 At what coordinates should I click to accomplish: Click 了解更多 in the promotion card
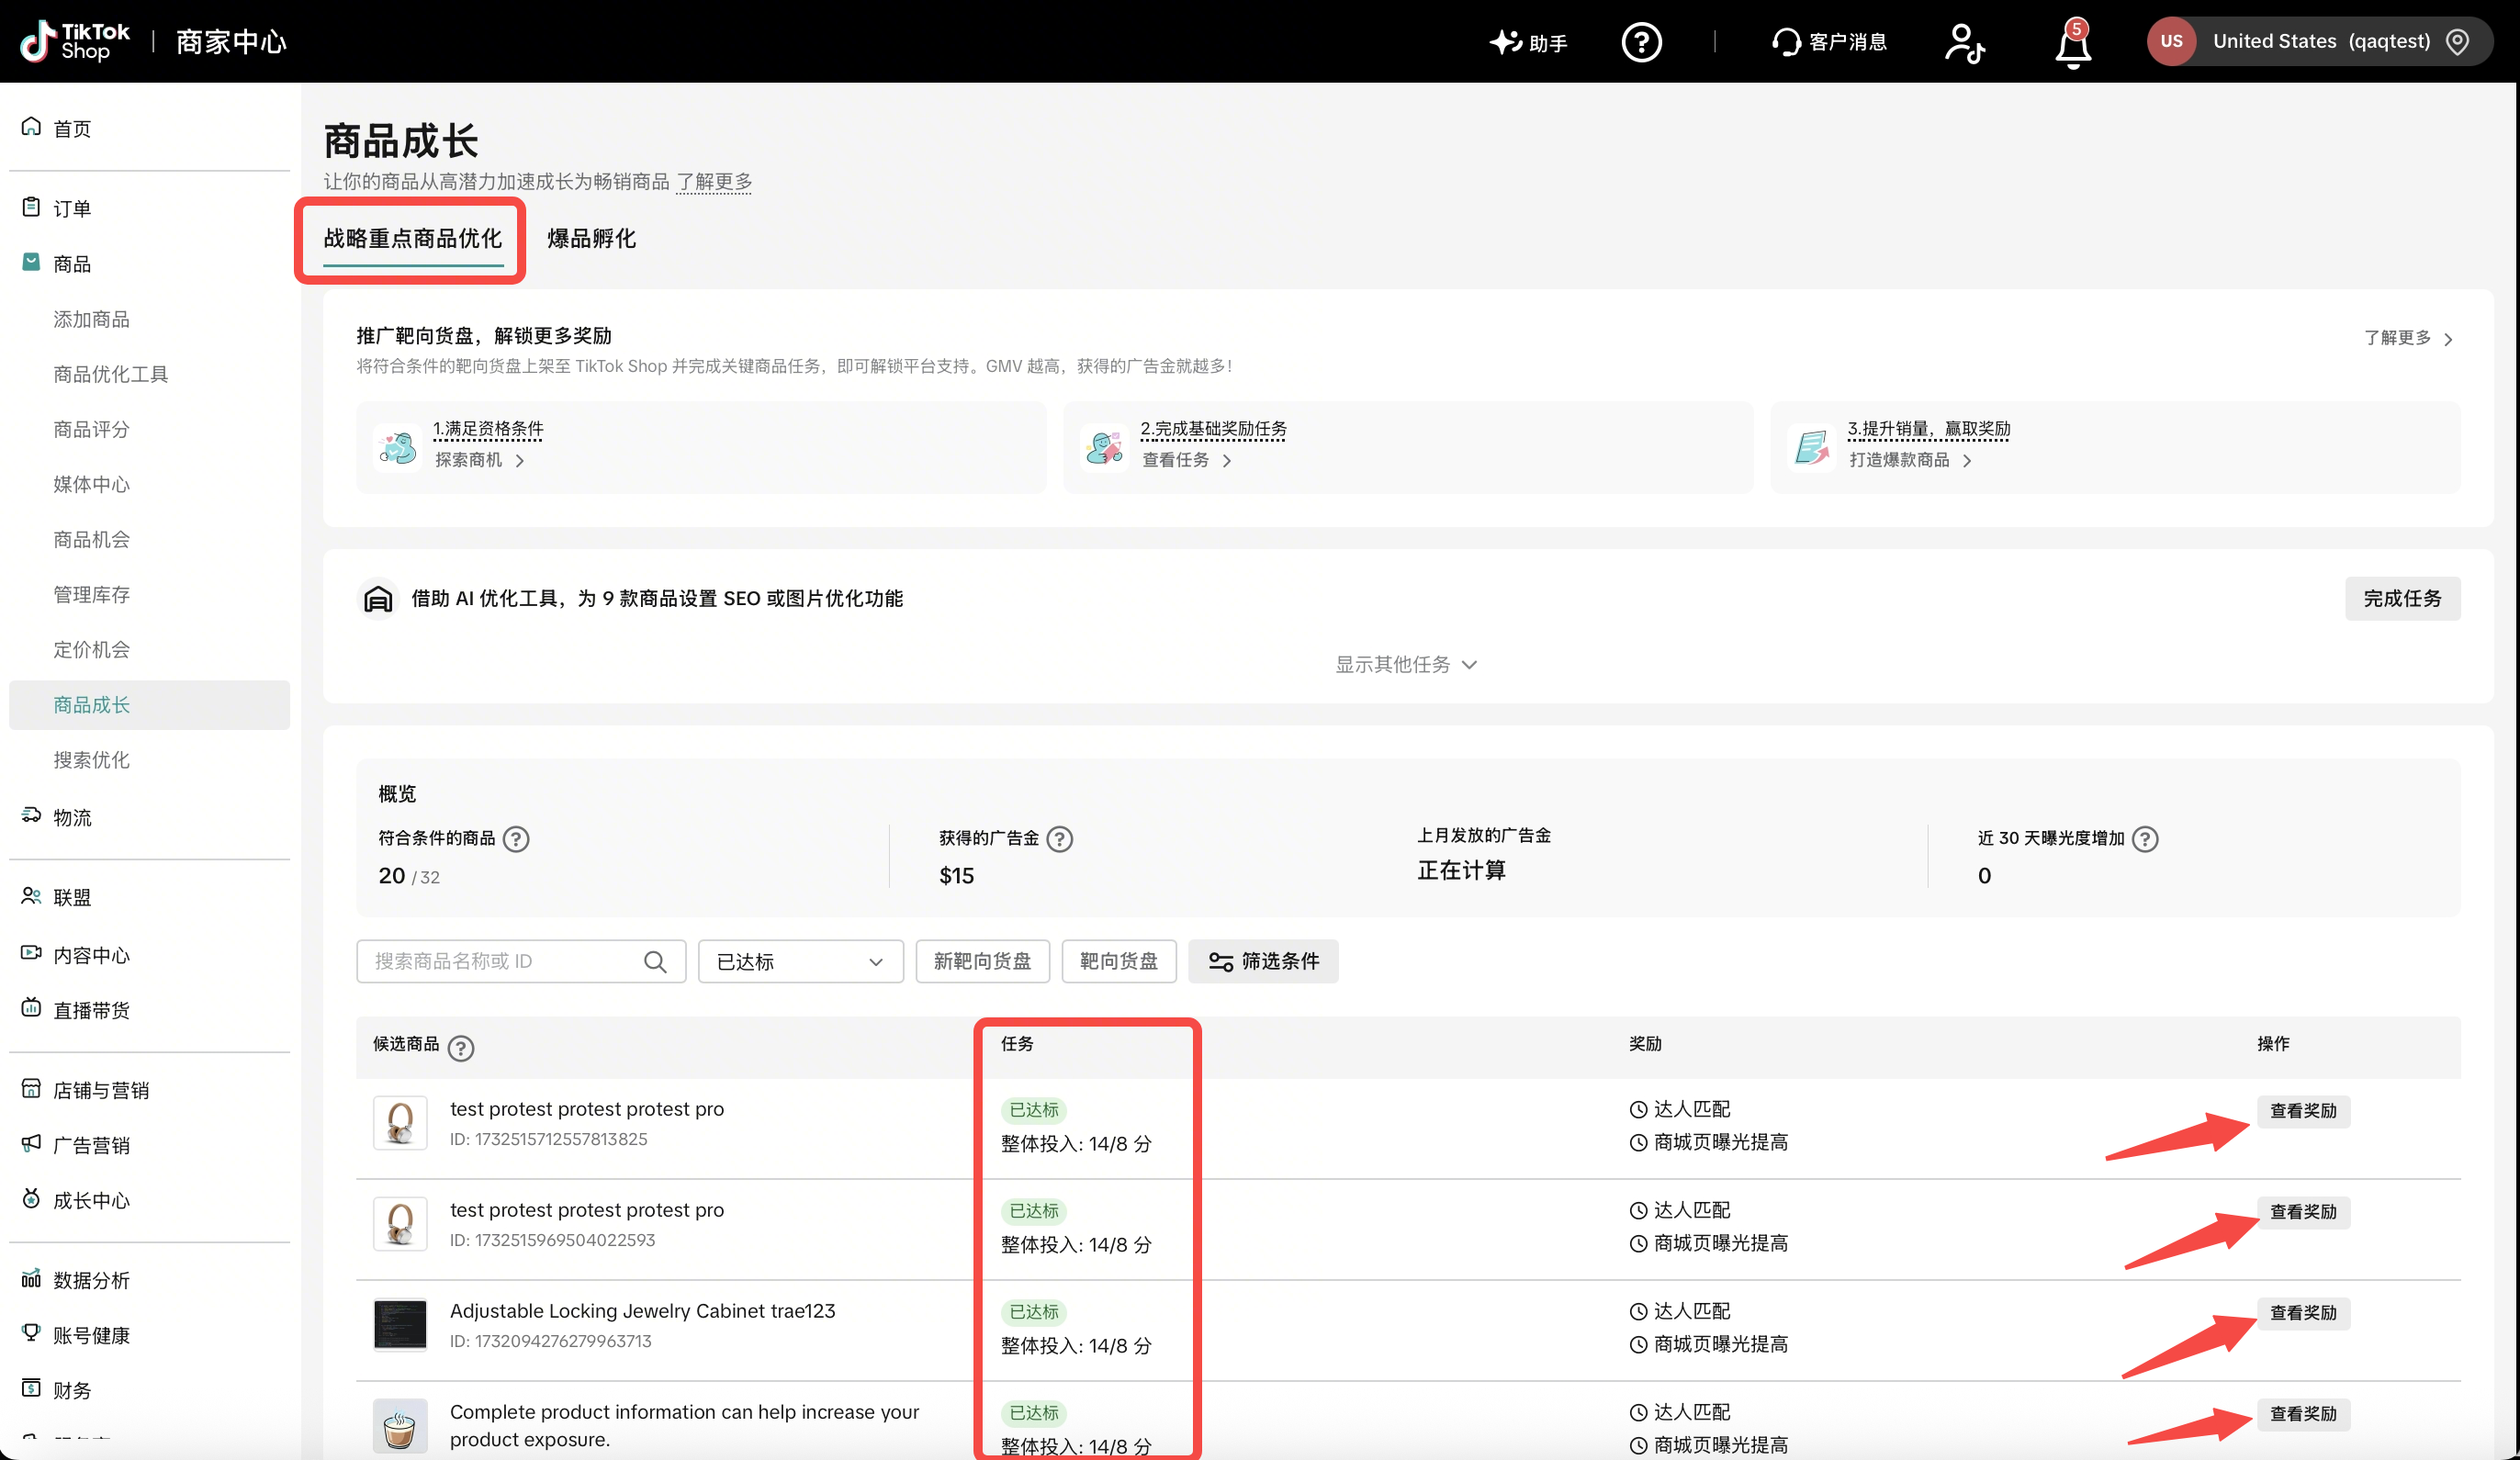click(x=2408, y=338)
